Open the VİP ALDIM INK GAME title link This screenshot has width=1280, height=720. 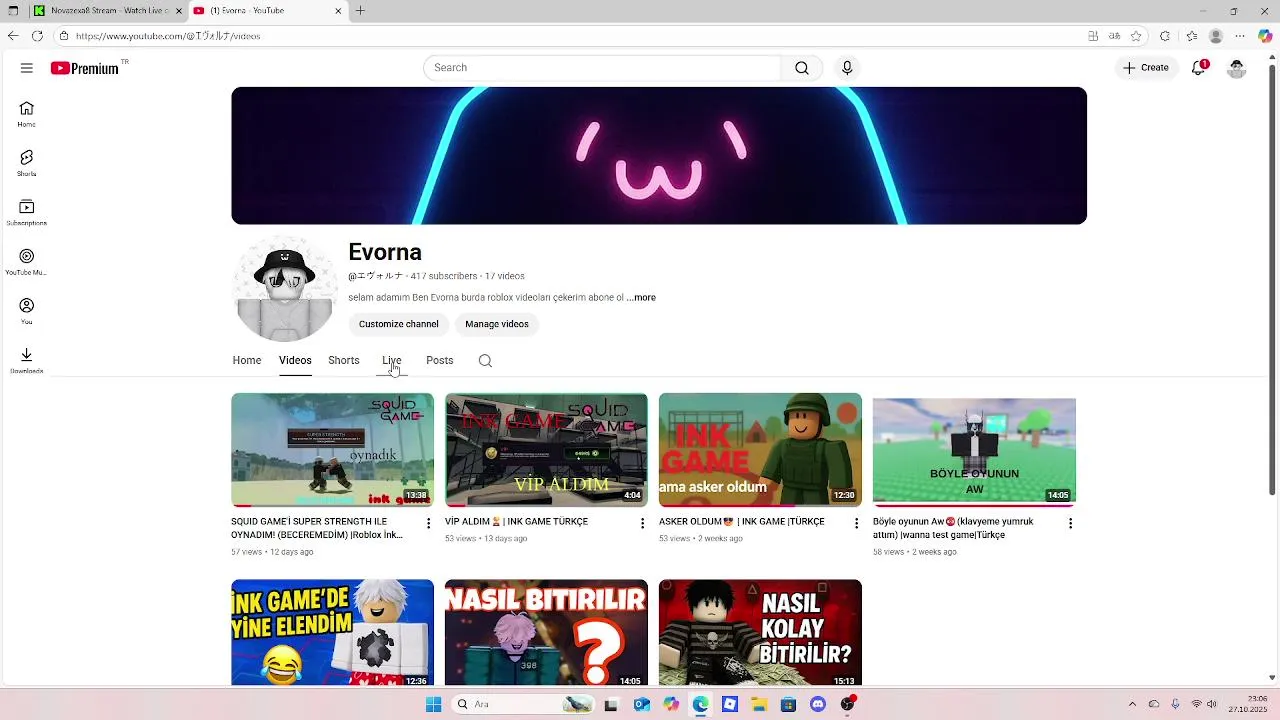(x=516, y=522)
